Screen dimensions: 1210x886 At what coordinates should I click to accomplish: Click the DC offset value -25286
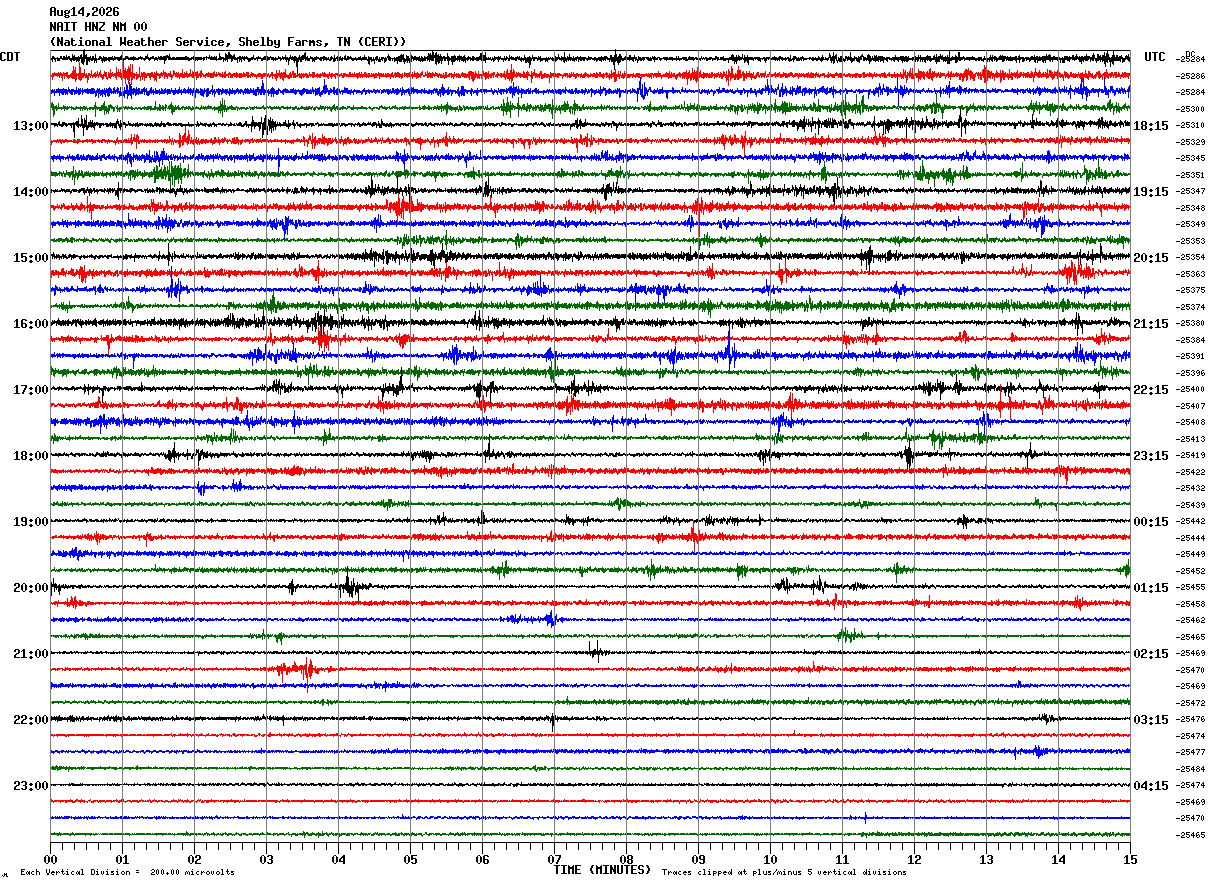(1190, 76)
